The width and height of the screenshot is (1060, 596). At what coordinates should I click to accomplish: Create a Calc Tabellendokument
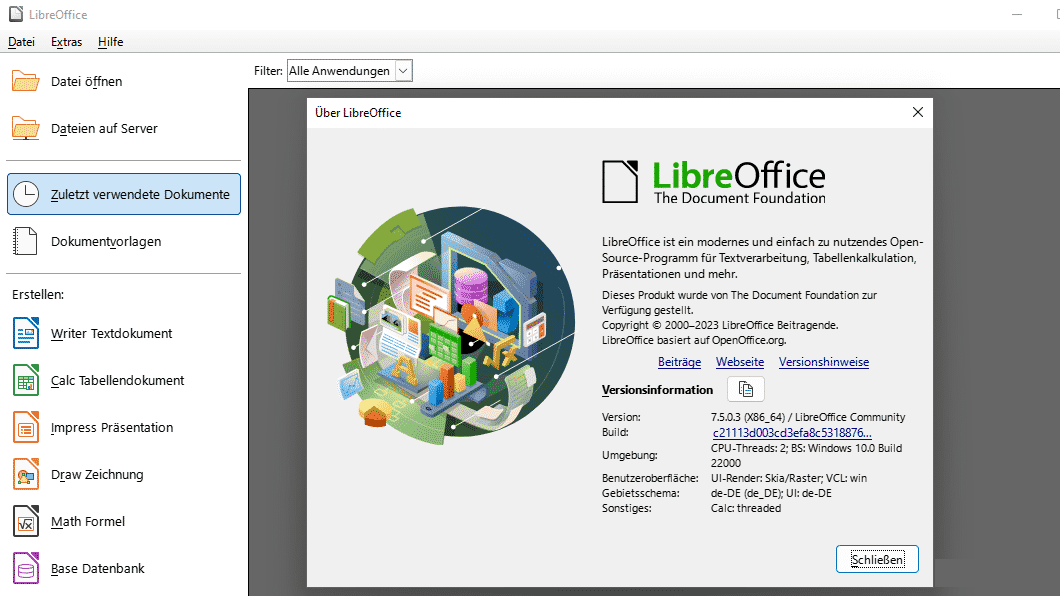(x=117, y=380)
